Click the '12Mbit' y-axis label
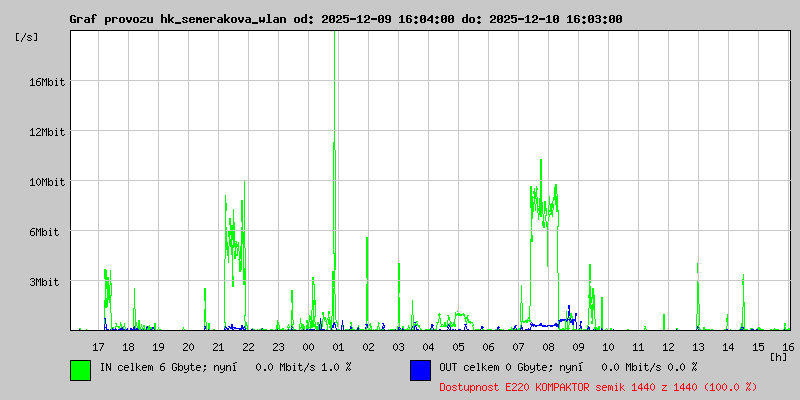The image size is (800, 400). pyautogui.click(x=47, y=132)
